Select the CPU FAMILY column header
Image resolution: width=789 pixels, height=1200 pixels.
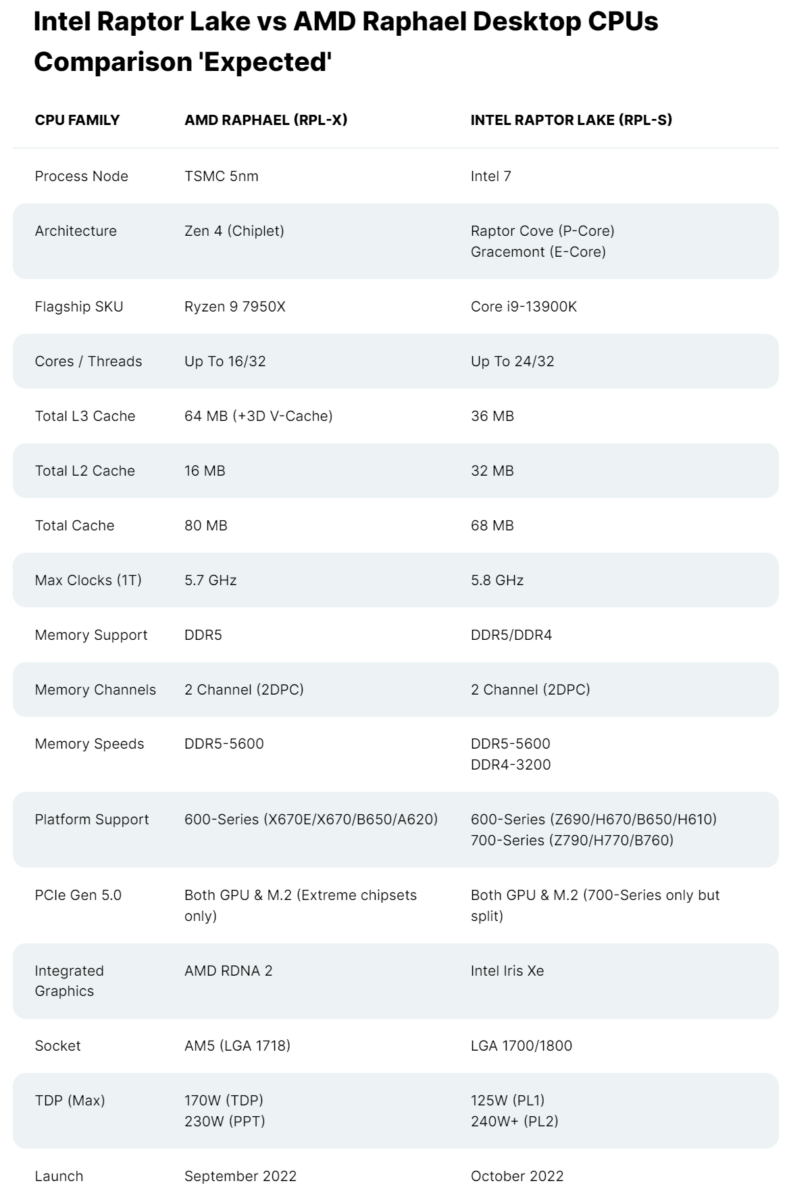77,120
